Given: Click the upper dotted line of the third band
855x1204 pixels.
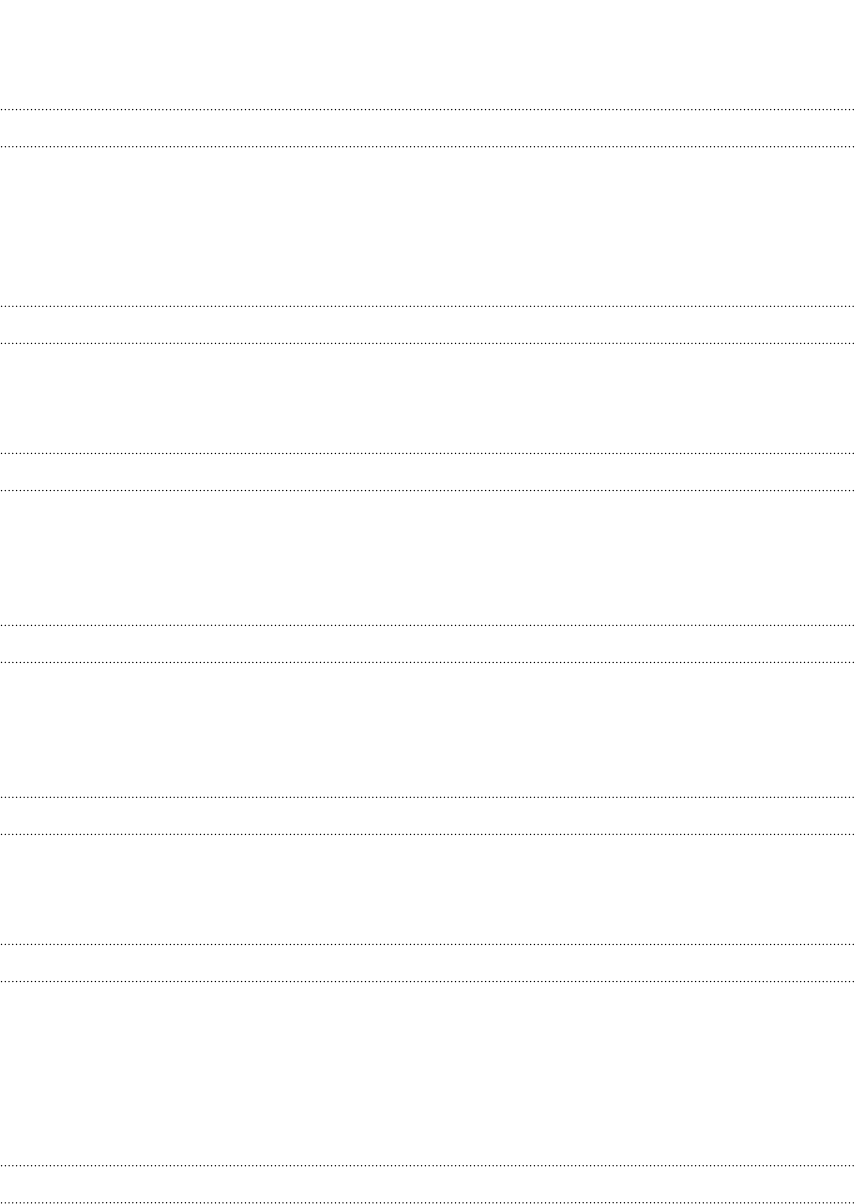Looking at the screenshot, I should tap(427, 454).
